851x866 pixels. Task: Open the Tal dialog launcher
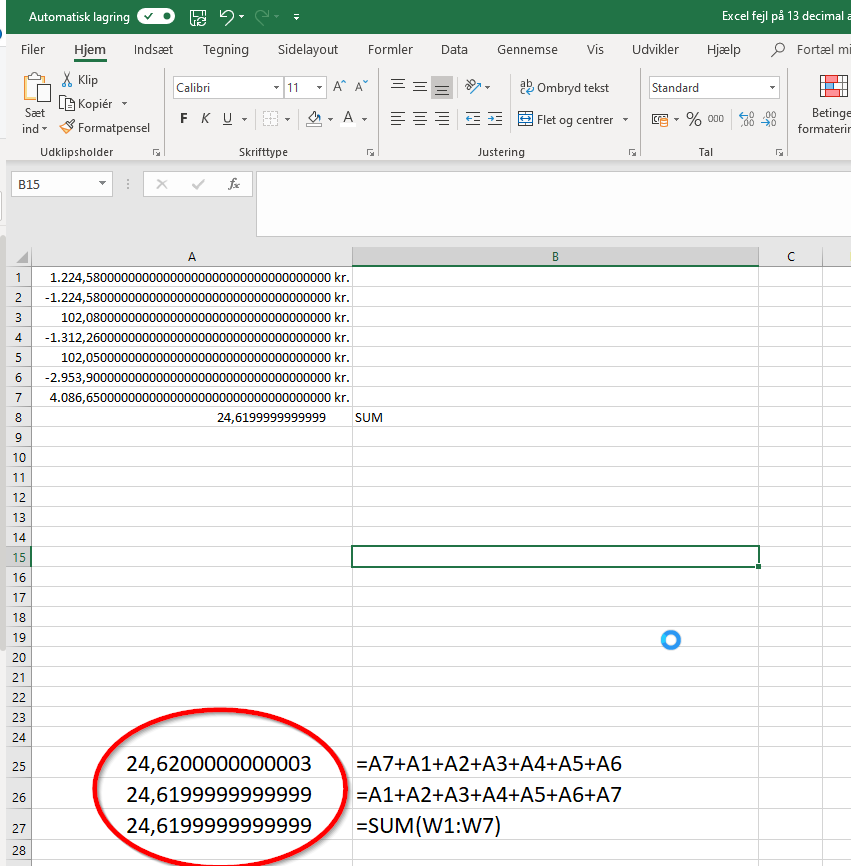pos(779,152)
